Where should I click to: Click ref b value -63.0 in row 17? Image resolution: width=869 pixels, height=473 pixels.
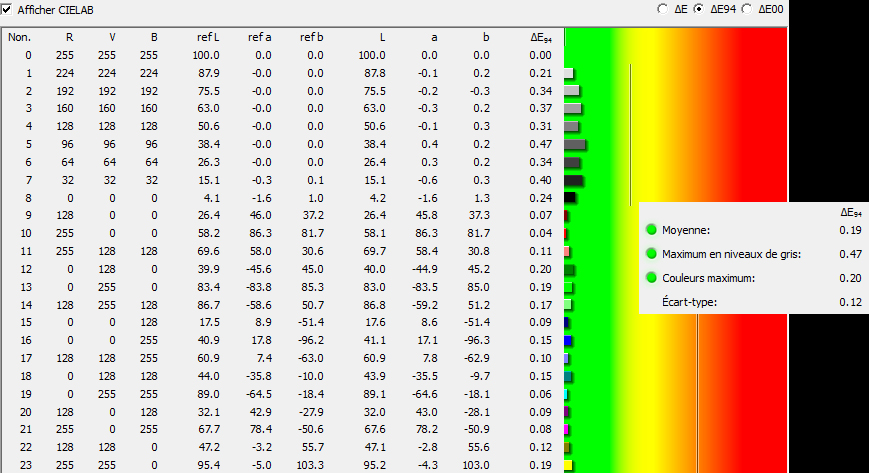coord(310,358)
